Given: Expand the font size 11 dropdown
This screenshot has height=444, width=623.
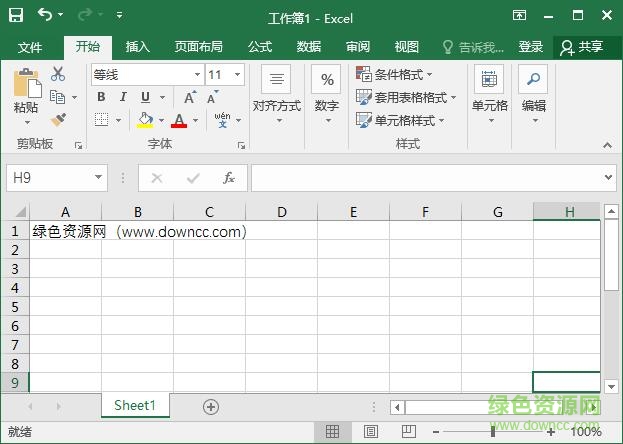Looking at the screenshot, I should point(237,75).
